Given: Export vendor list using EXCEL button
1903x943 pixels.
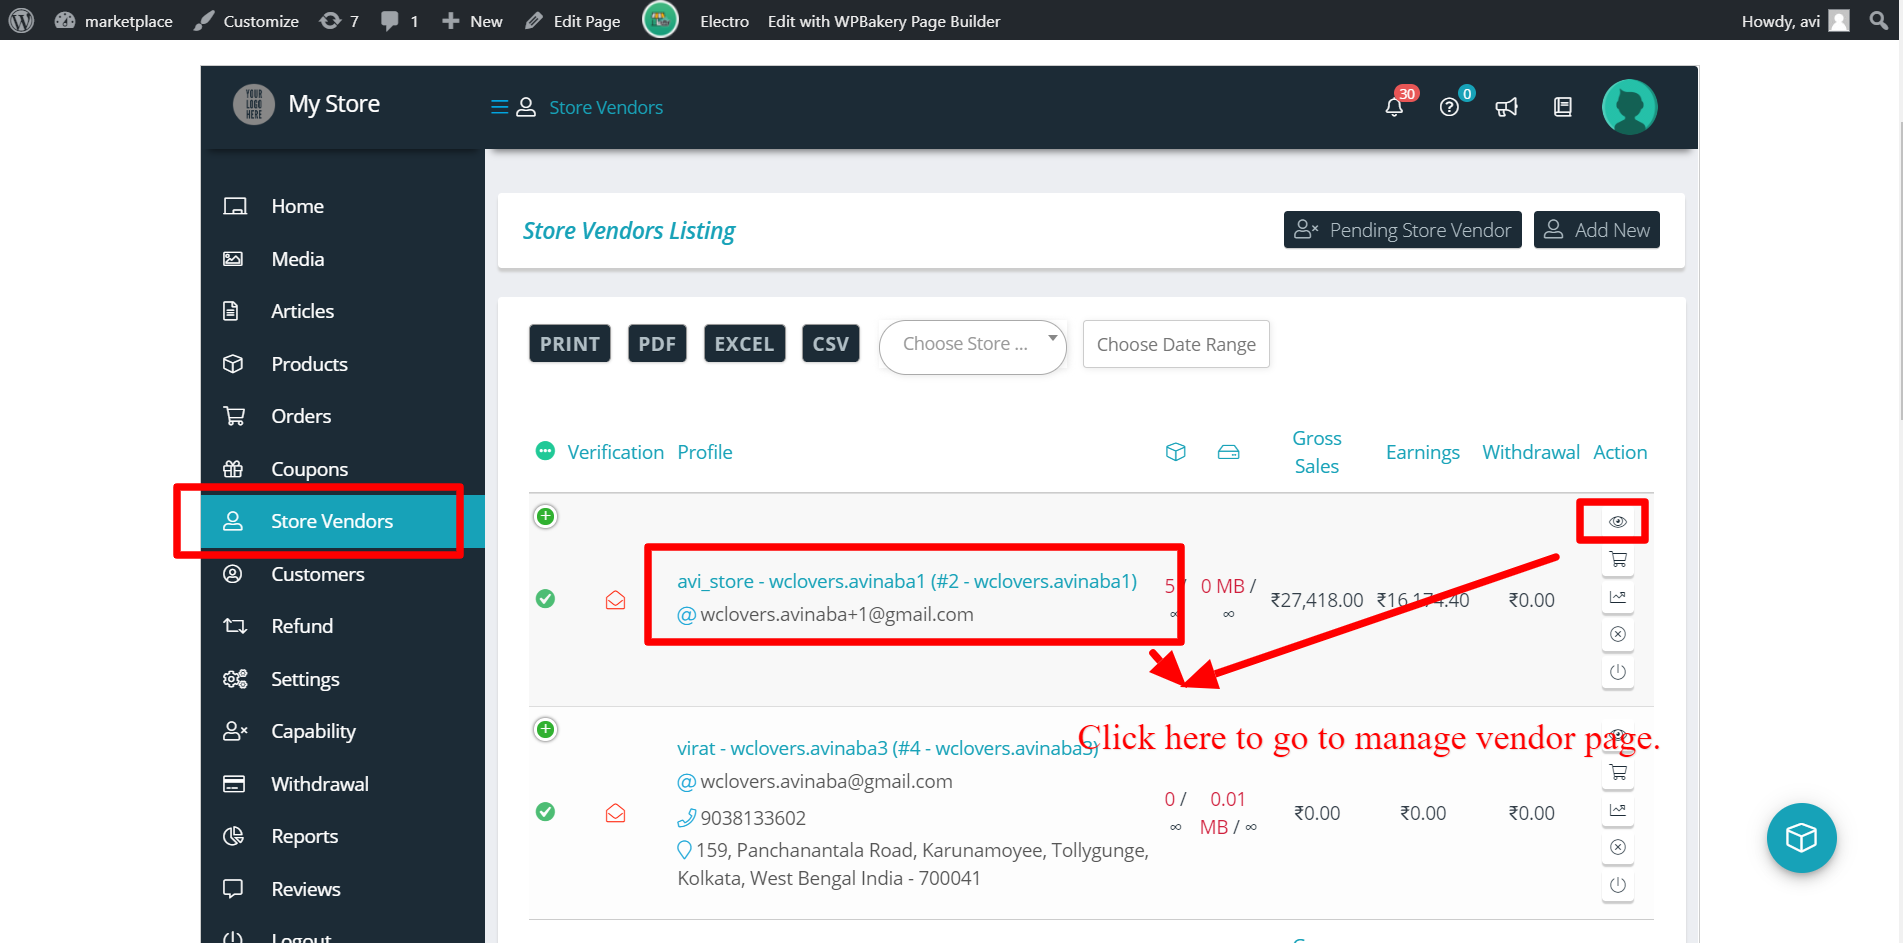Looking at the screenshot, I should click(743, 344).
